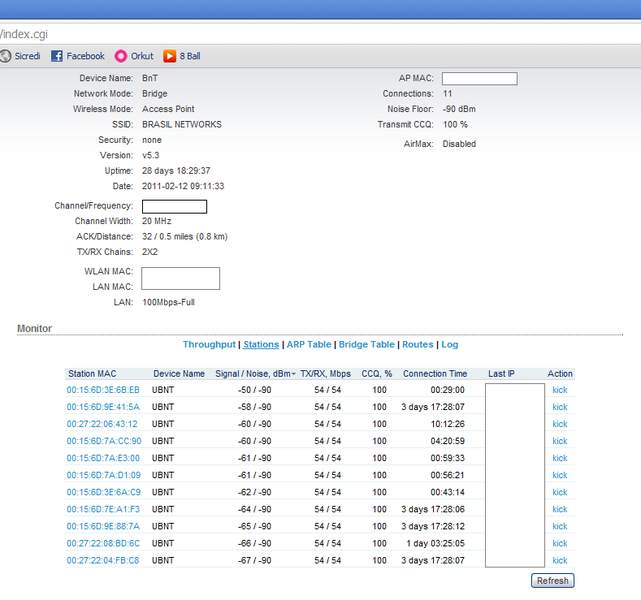Click the Device Name column header
This screenshot has width=641, height=600.
(x=179, y=374)
